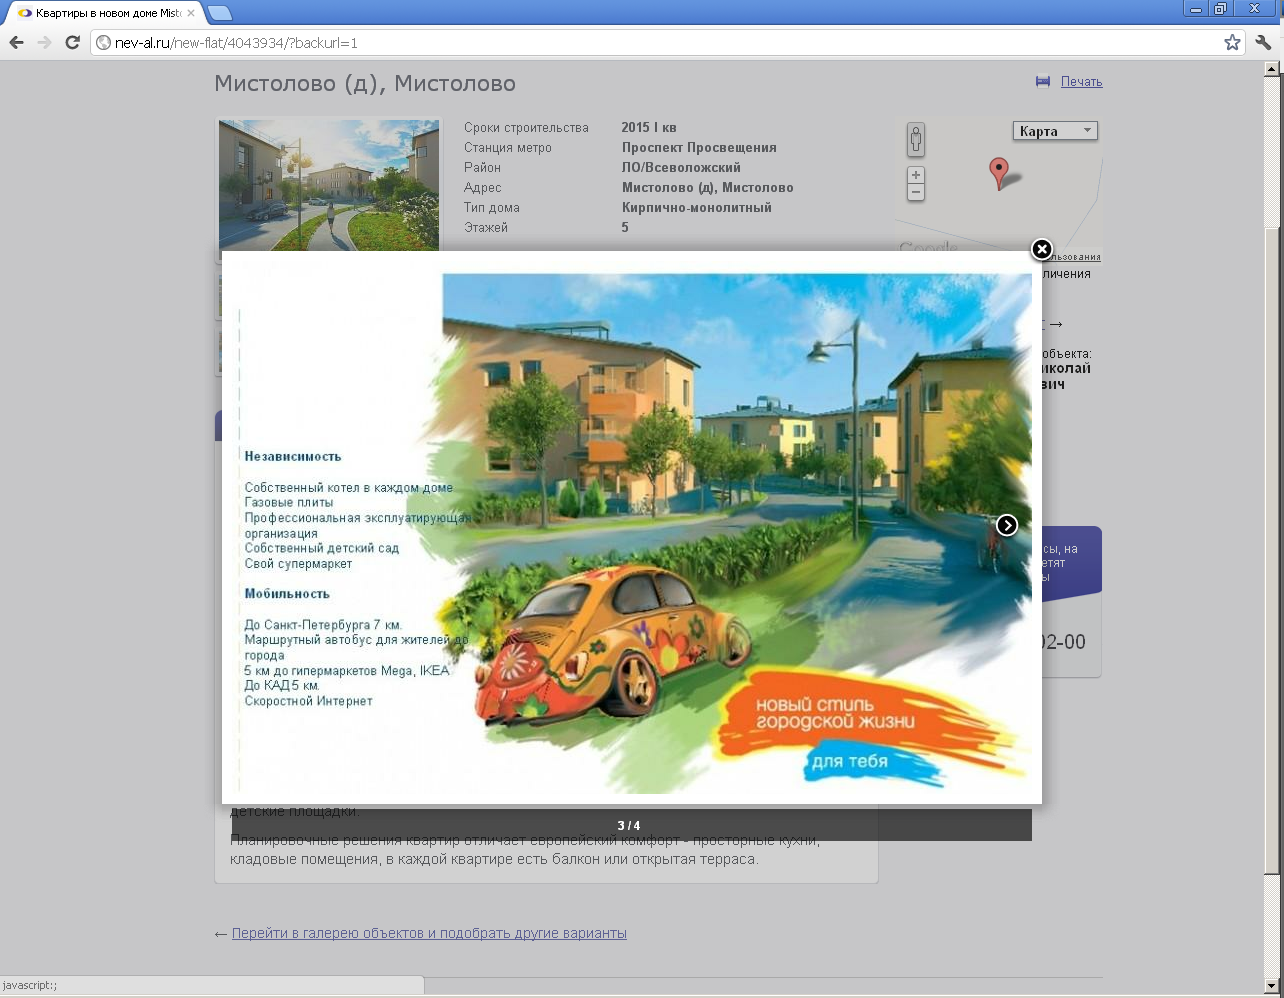Click the printer icon

click(x=1042, y=82)
